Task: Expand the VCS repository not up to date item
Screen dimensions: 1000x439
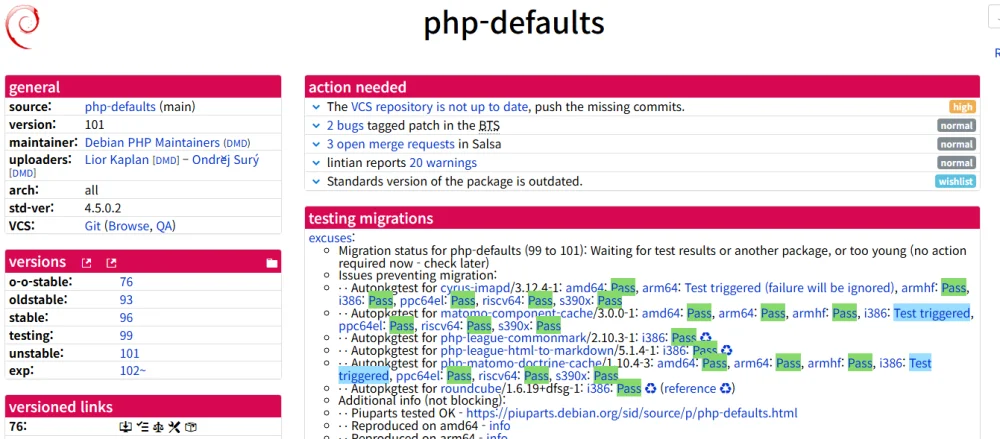Action: pos(316,107)
